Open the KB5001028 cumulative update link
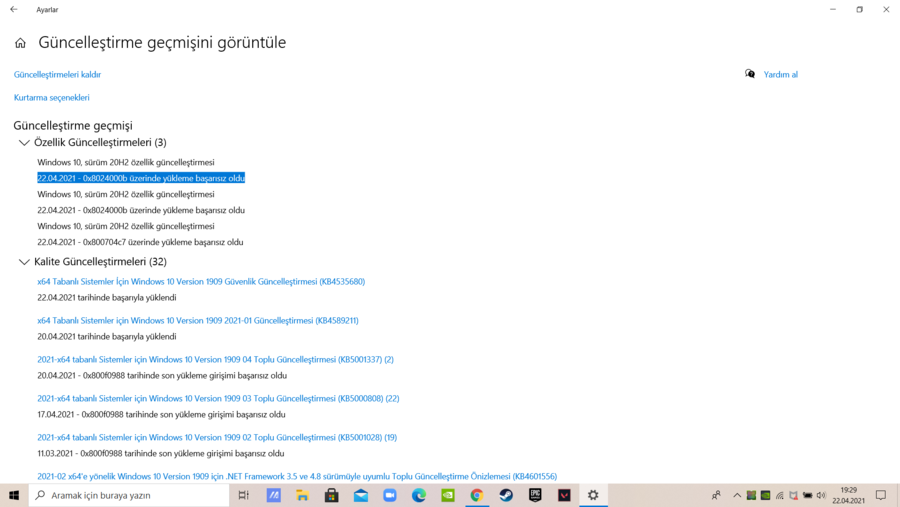Screen dimensions: 900x507 tap(217, 438)
